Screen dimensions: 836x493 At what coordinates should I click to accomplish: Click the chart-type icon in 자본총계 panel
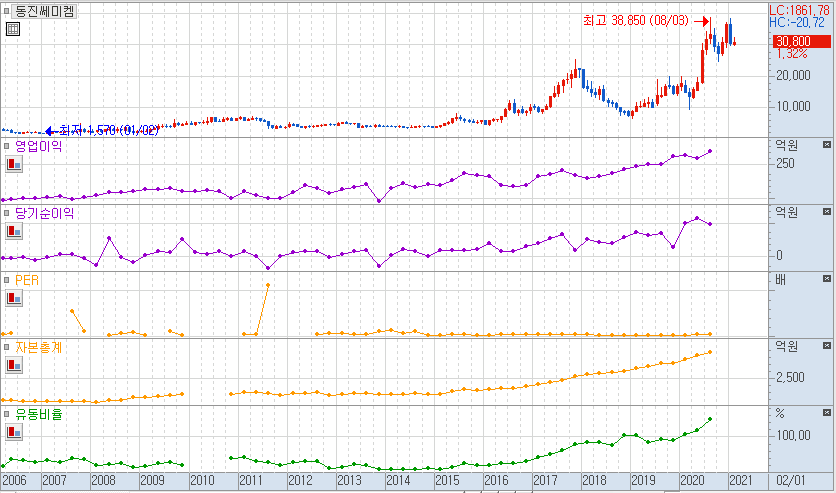tap(14, 366)
